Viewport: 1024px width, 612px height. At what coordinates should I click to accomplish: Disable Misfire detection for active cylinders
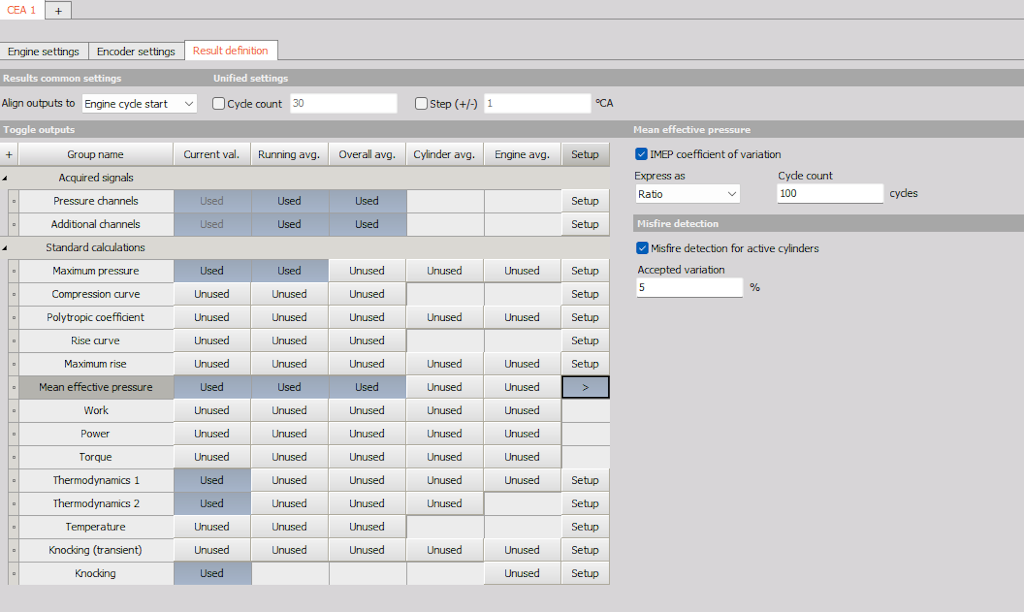[642, 248]
